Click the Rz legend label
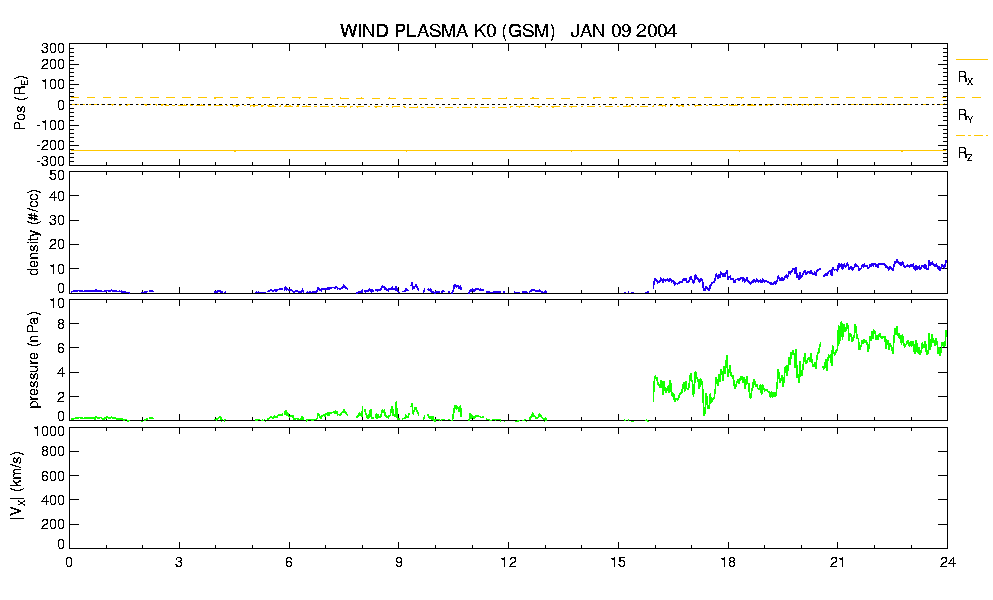 pos(965,153)
